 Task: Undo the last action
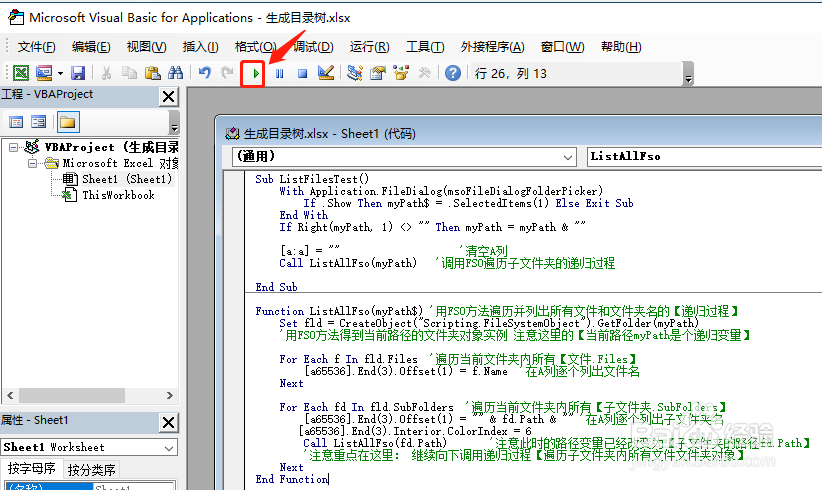(x=204, y=73)
